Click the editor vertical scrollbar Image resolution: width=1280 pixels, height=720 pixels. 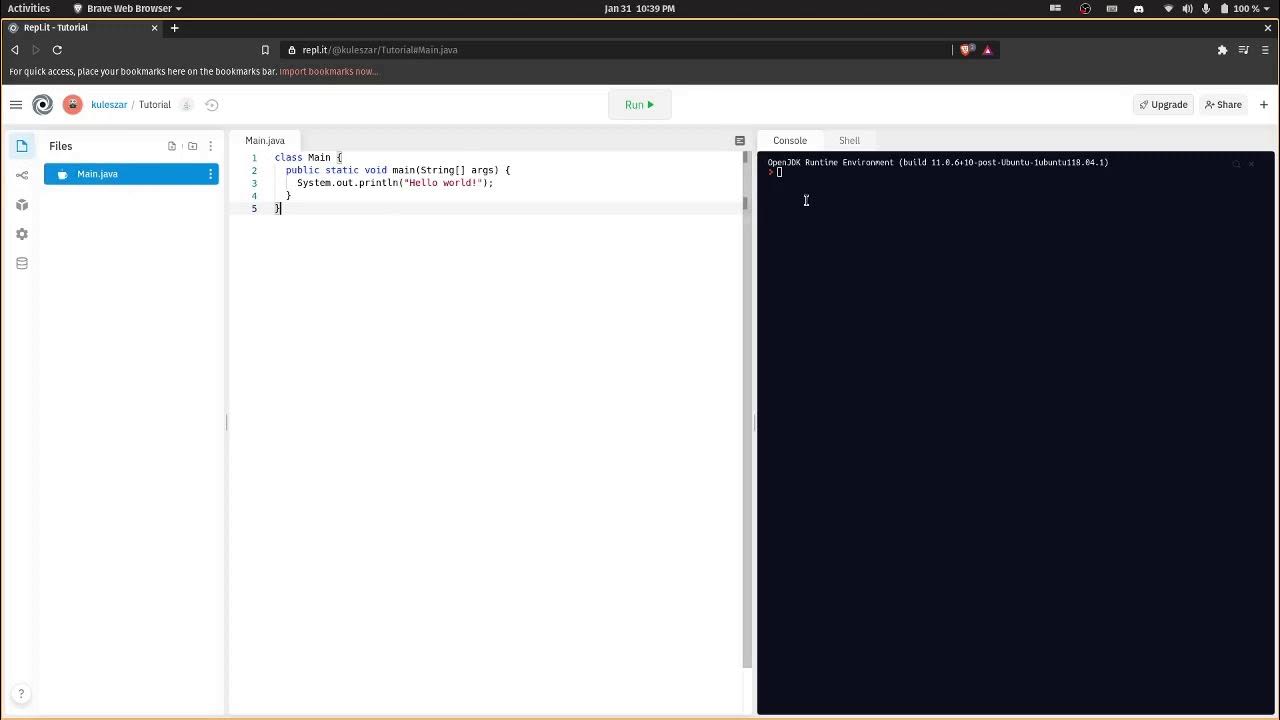click(x=746, y=410)
